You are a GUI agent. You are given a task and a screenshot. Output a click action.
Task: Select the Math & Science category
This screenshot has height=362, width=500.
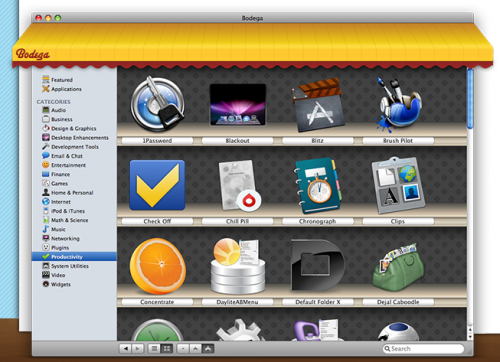tap(65, 220)
